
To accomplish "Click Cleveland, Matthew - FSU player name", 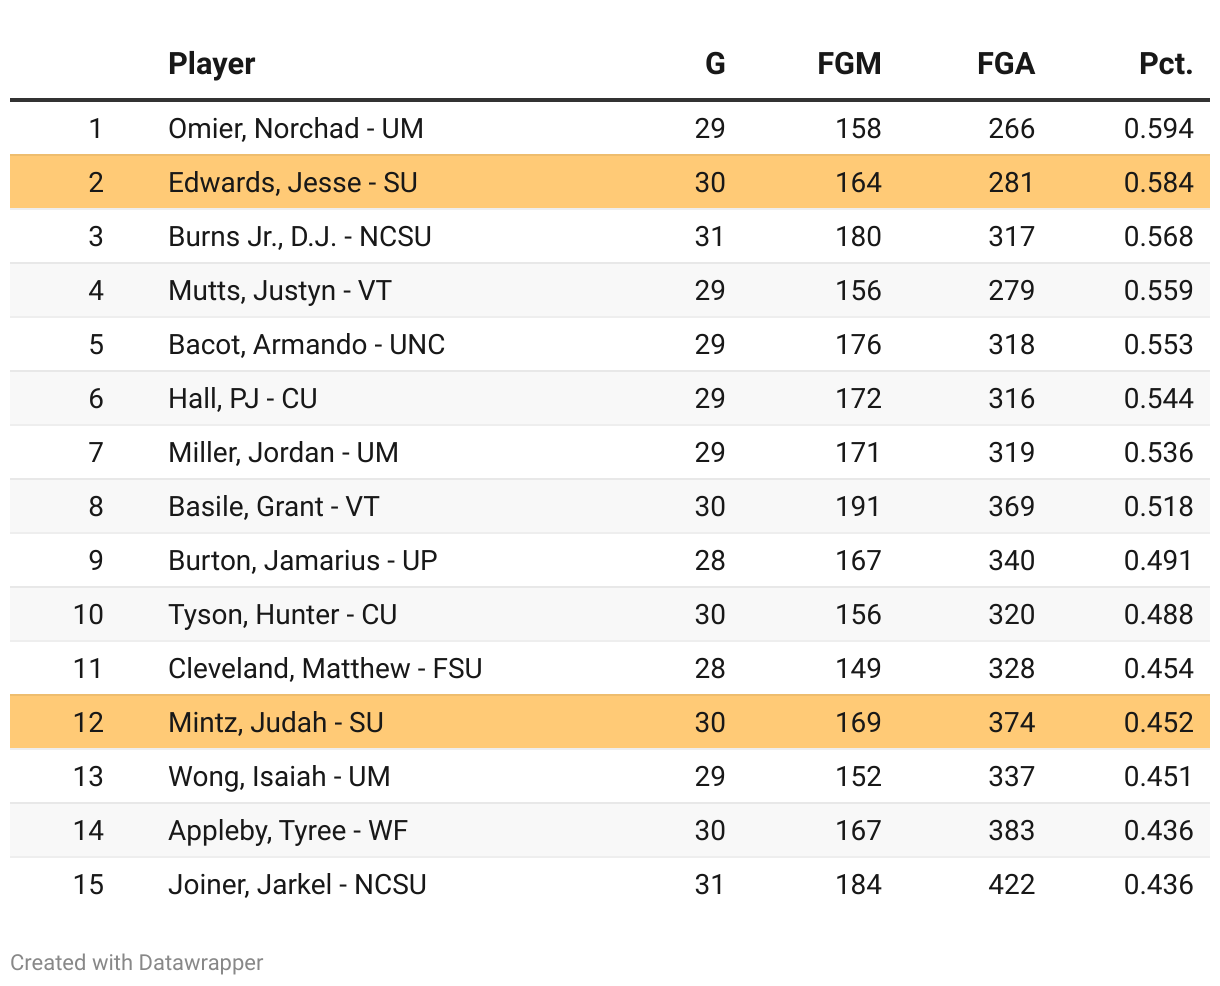I will 325,669.
